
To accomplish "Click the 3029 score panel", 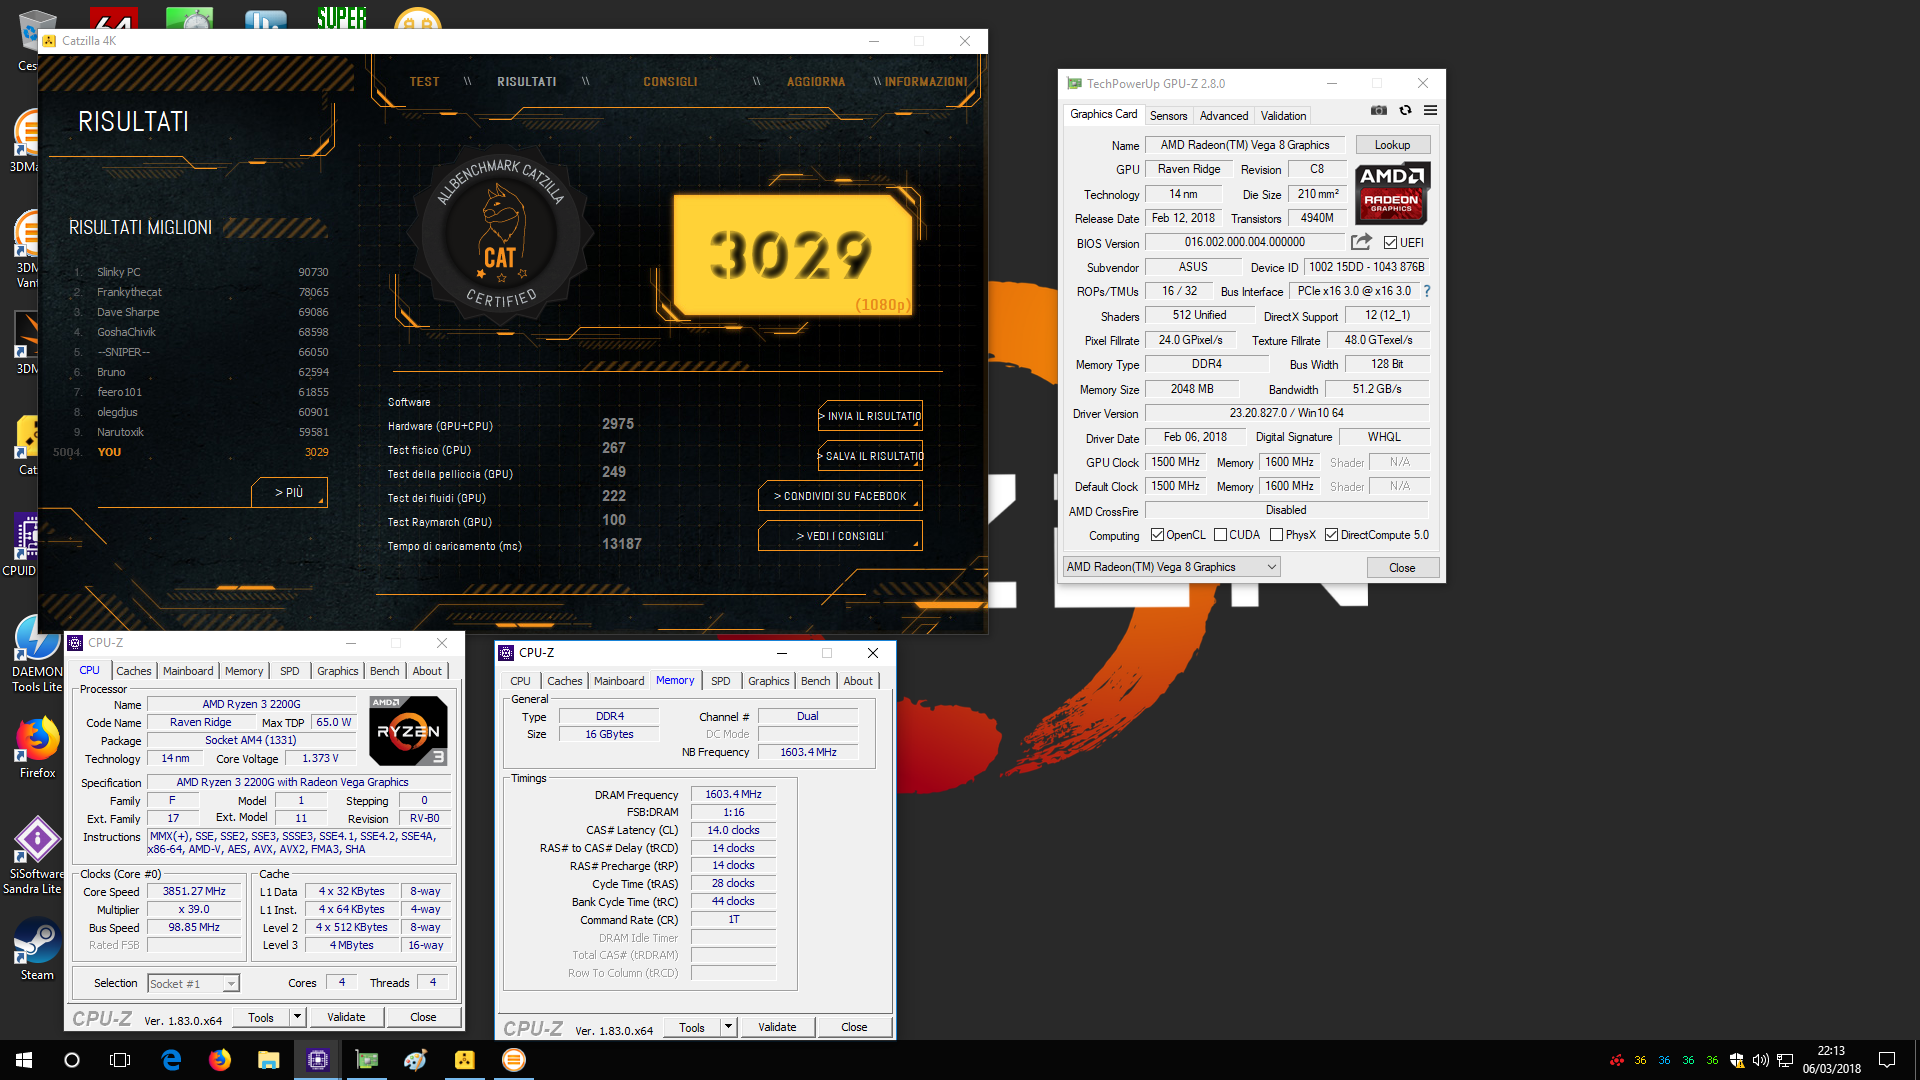I will click(792, 254).
